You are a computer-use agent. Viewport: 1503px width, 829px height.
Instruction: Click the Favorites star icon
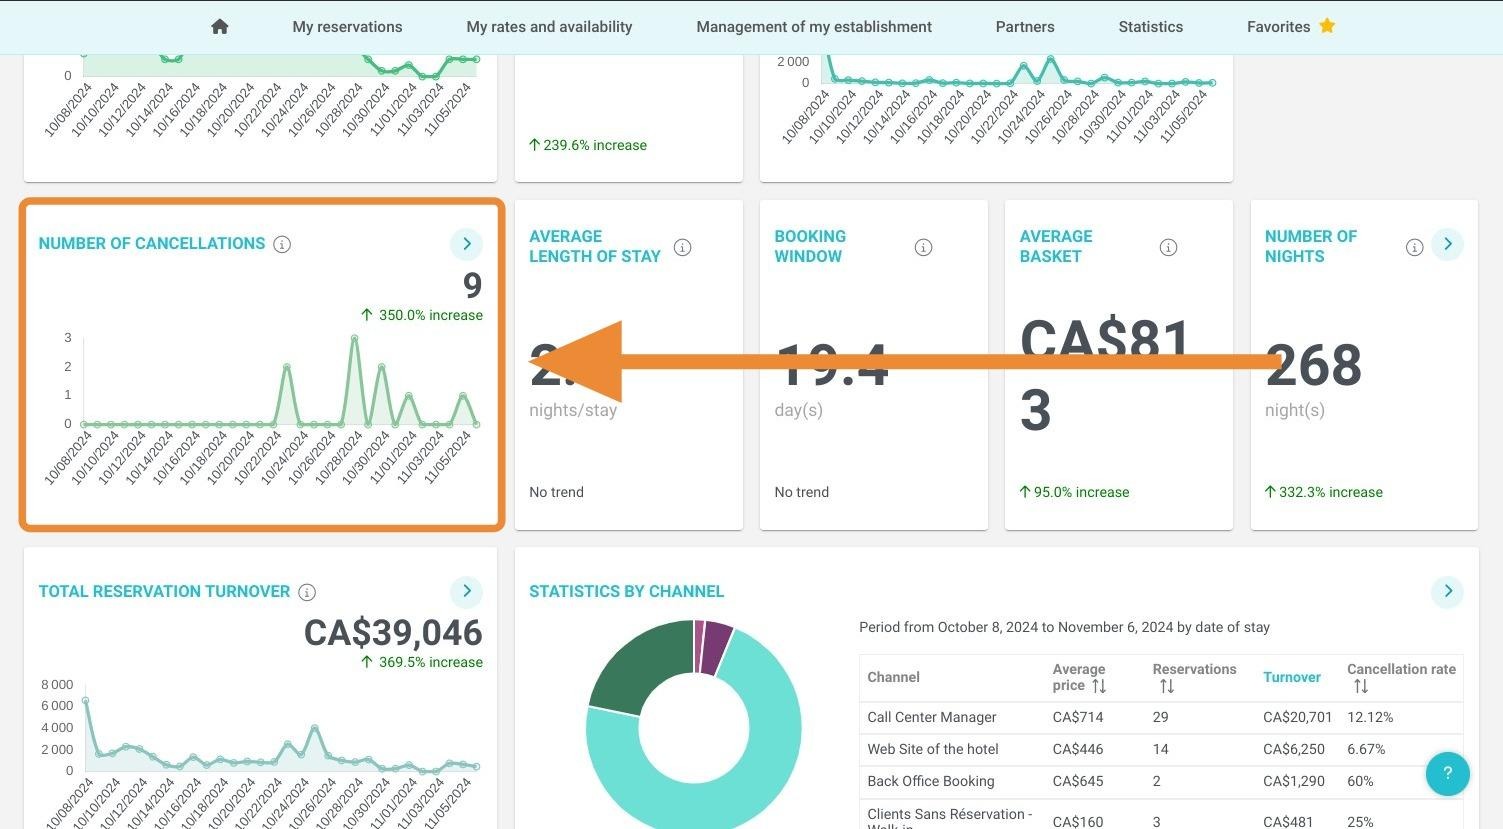pyautogui.click(x=1327, y=26)
